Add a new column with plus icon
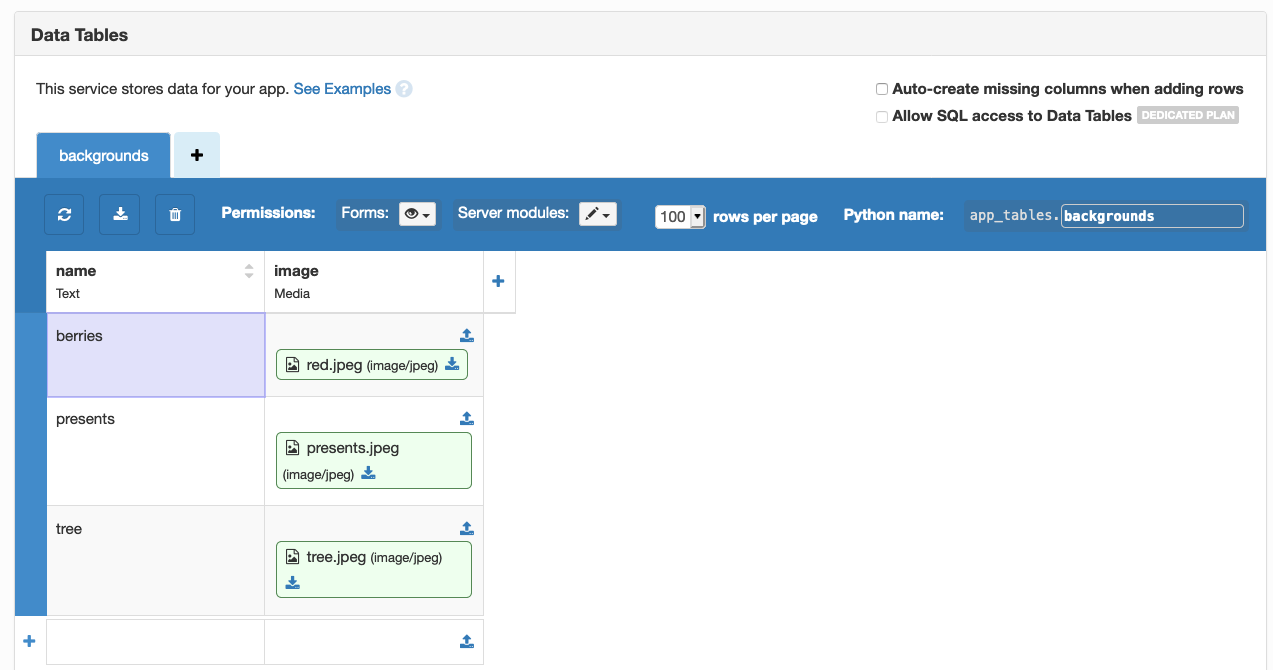The image size is (1273, 670). coord(498,282)
